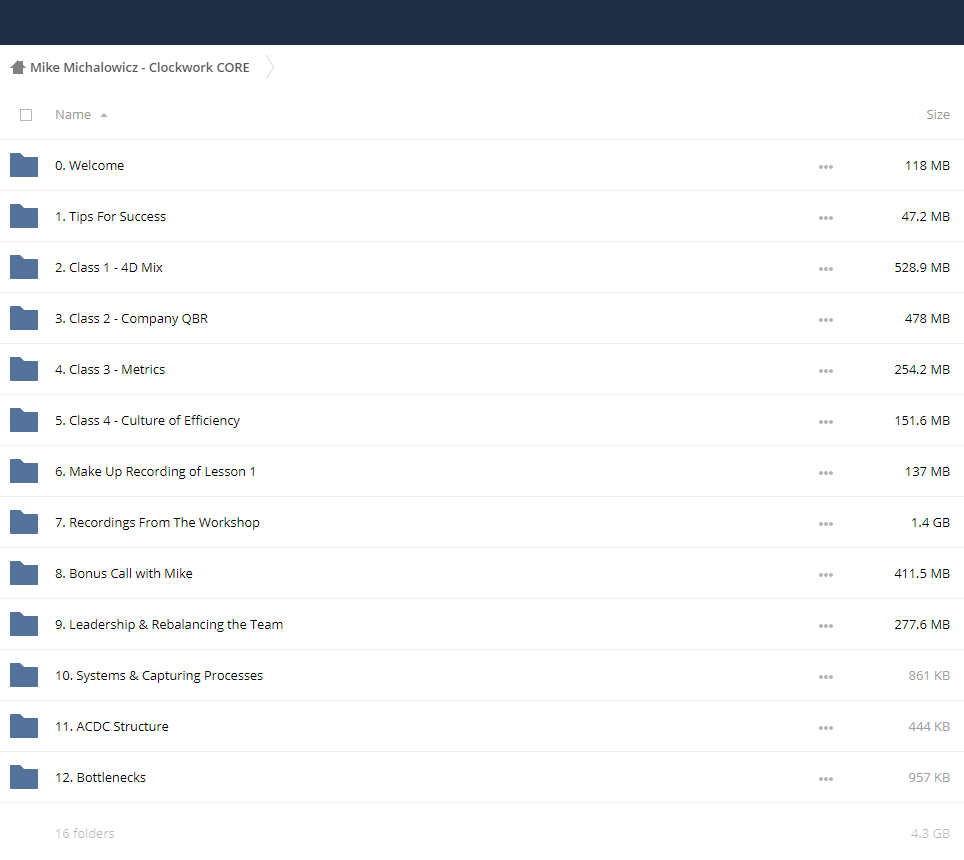Click the 277.6 MB size value
Image resolution: width=964 pixels, height=860 pixels.
pos(922,625)
